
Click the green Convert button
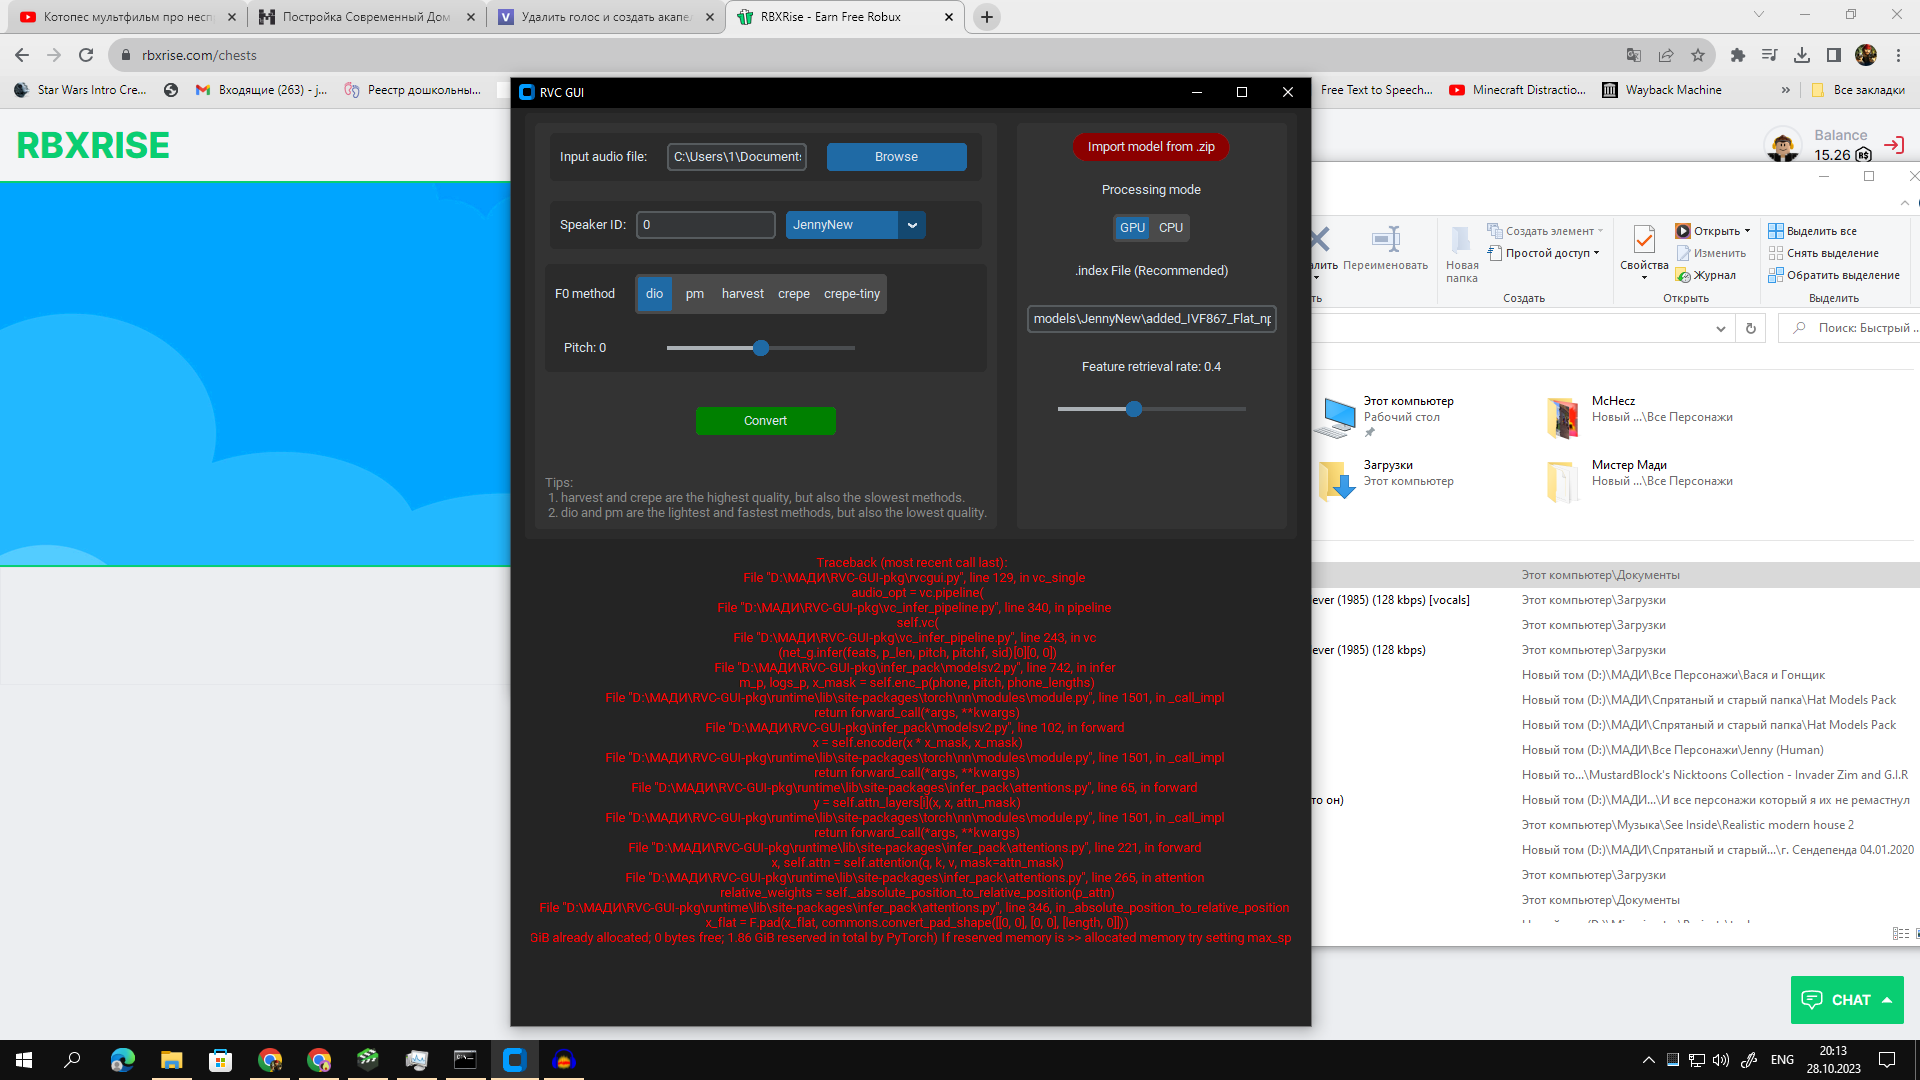click(765, 421)
